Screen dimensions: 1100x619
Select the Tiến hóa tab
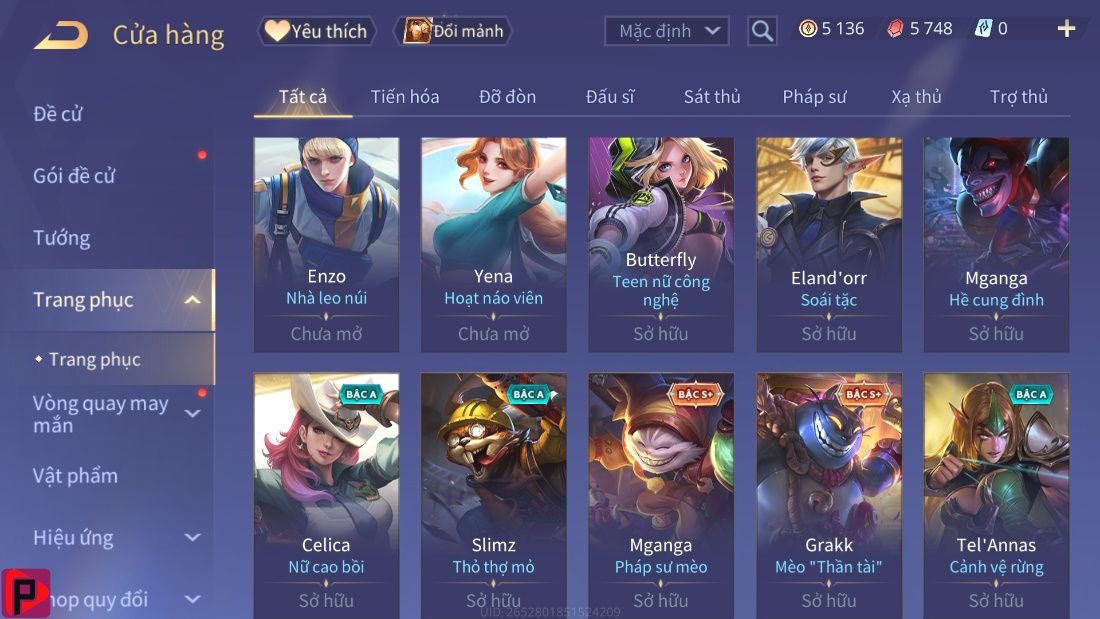click(405, 97)
